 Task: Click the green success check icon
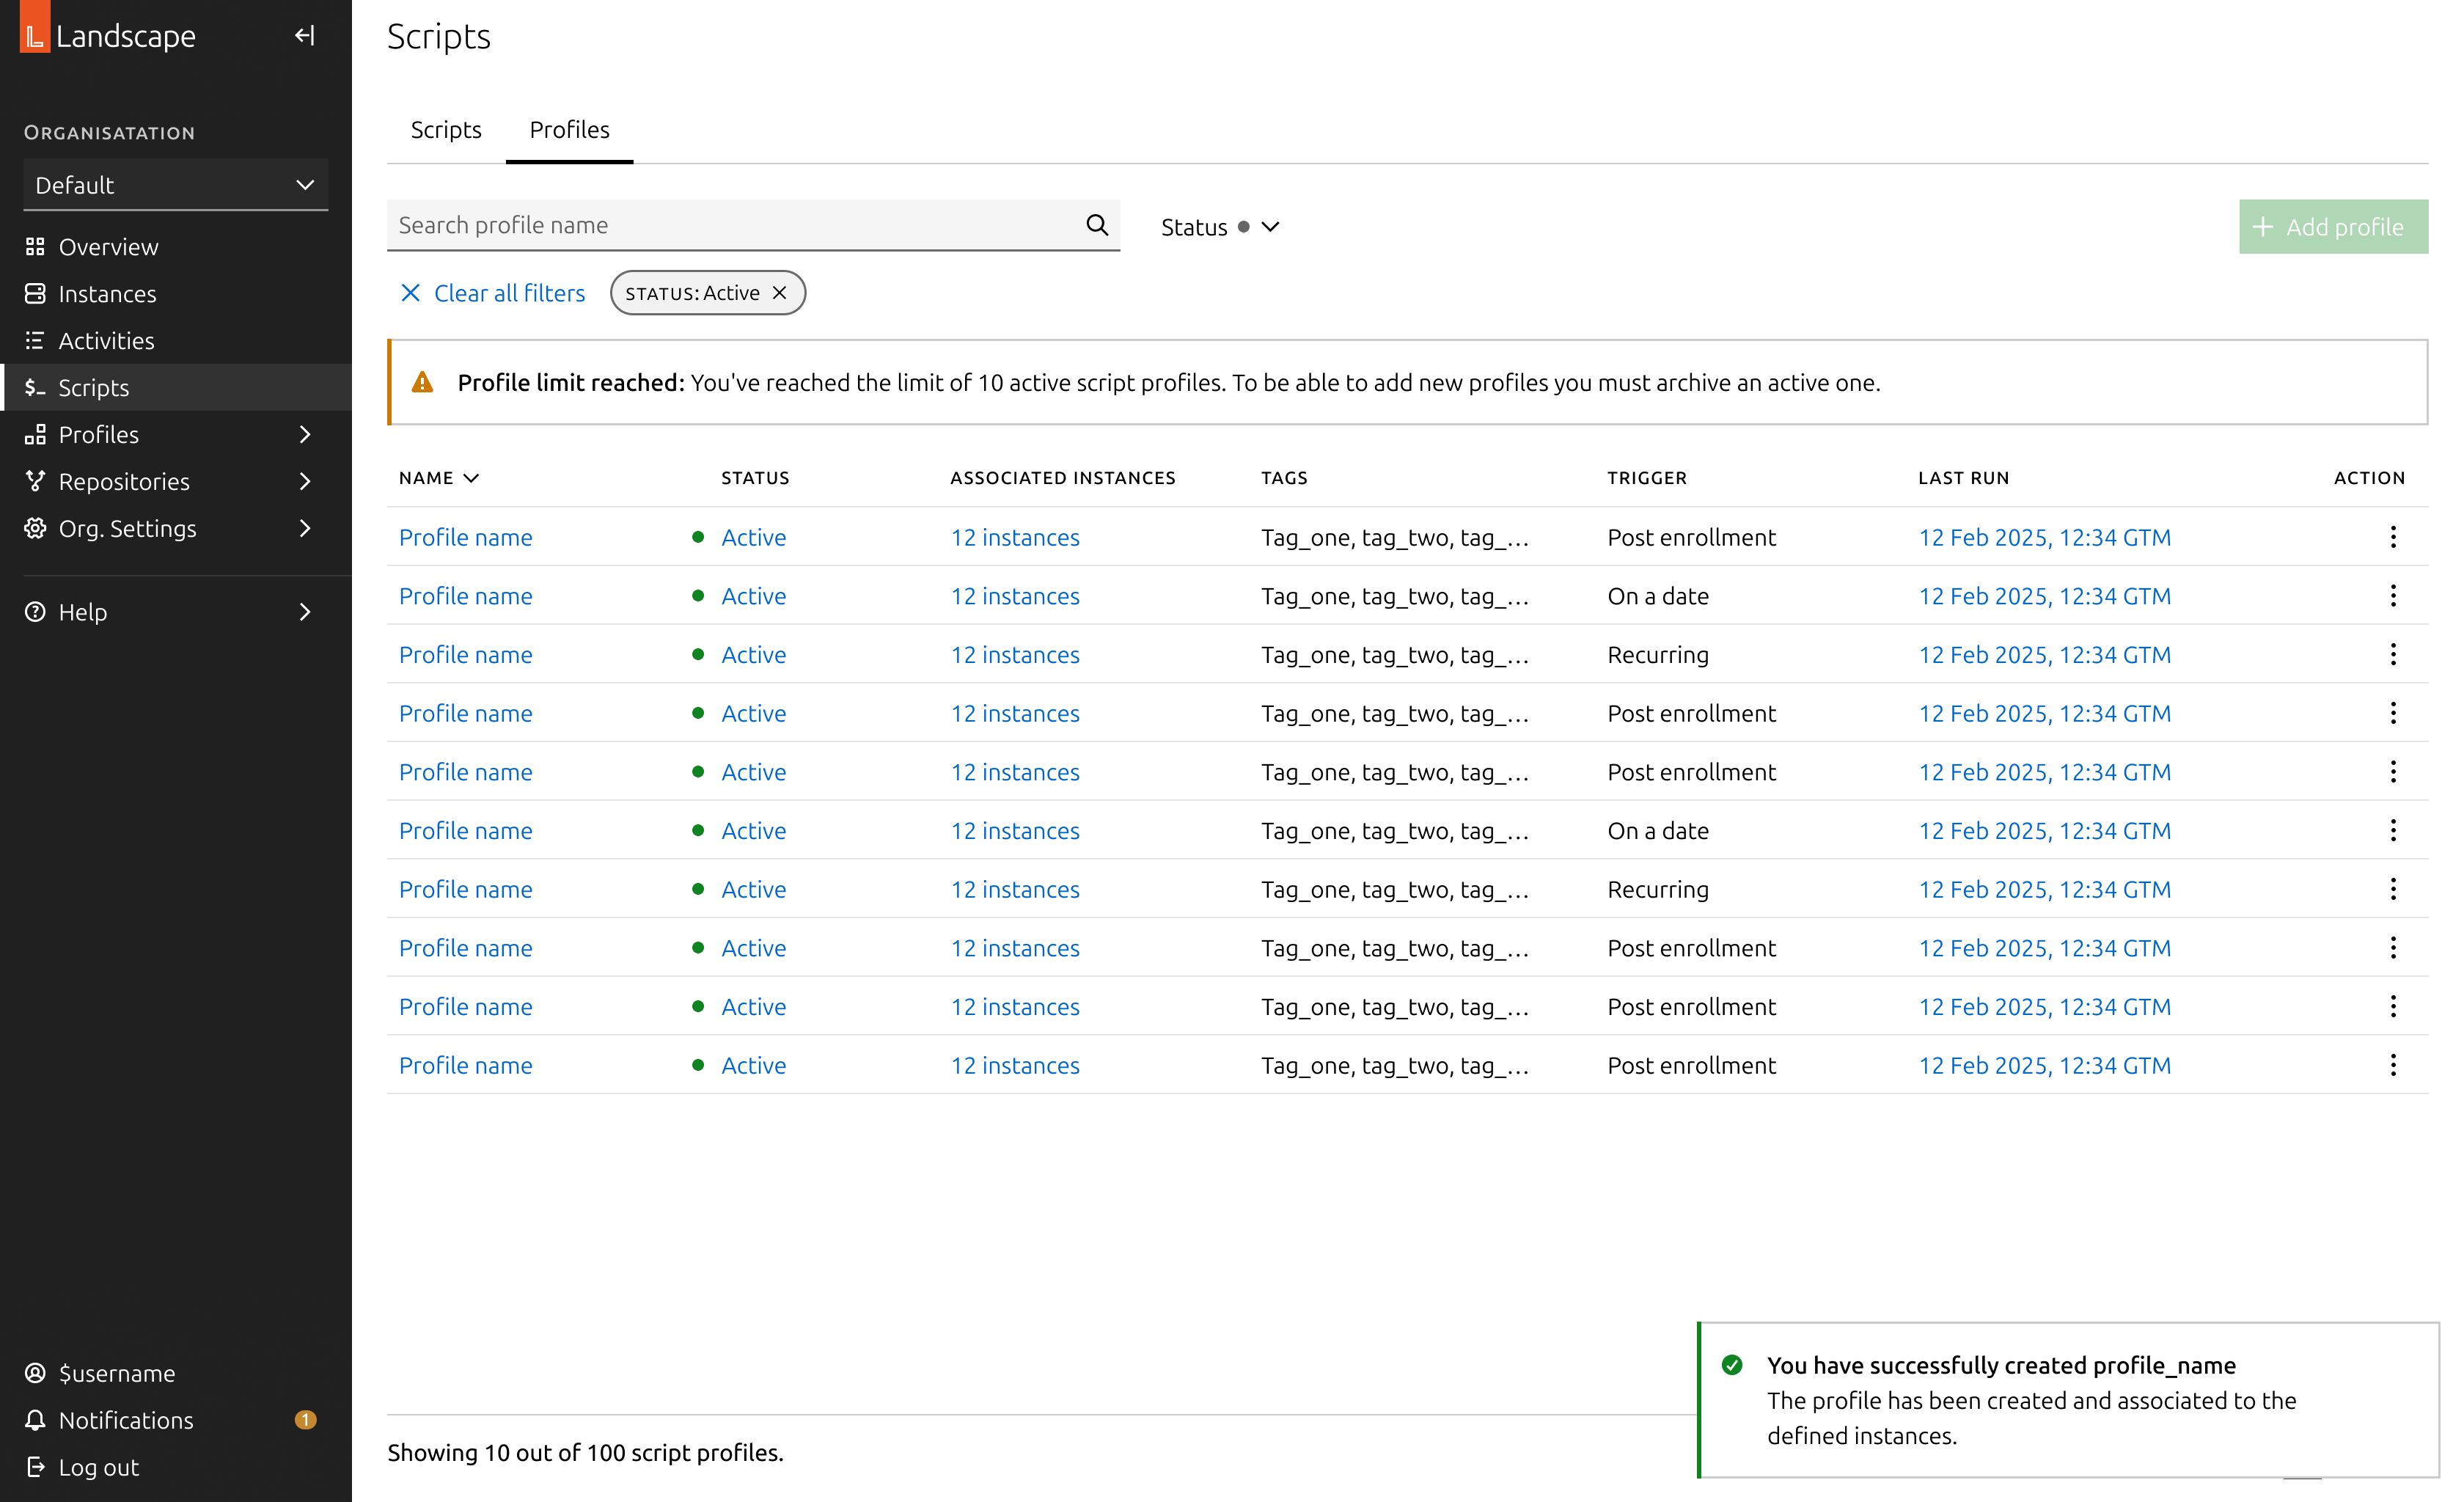[1732, 1365]
